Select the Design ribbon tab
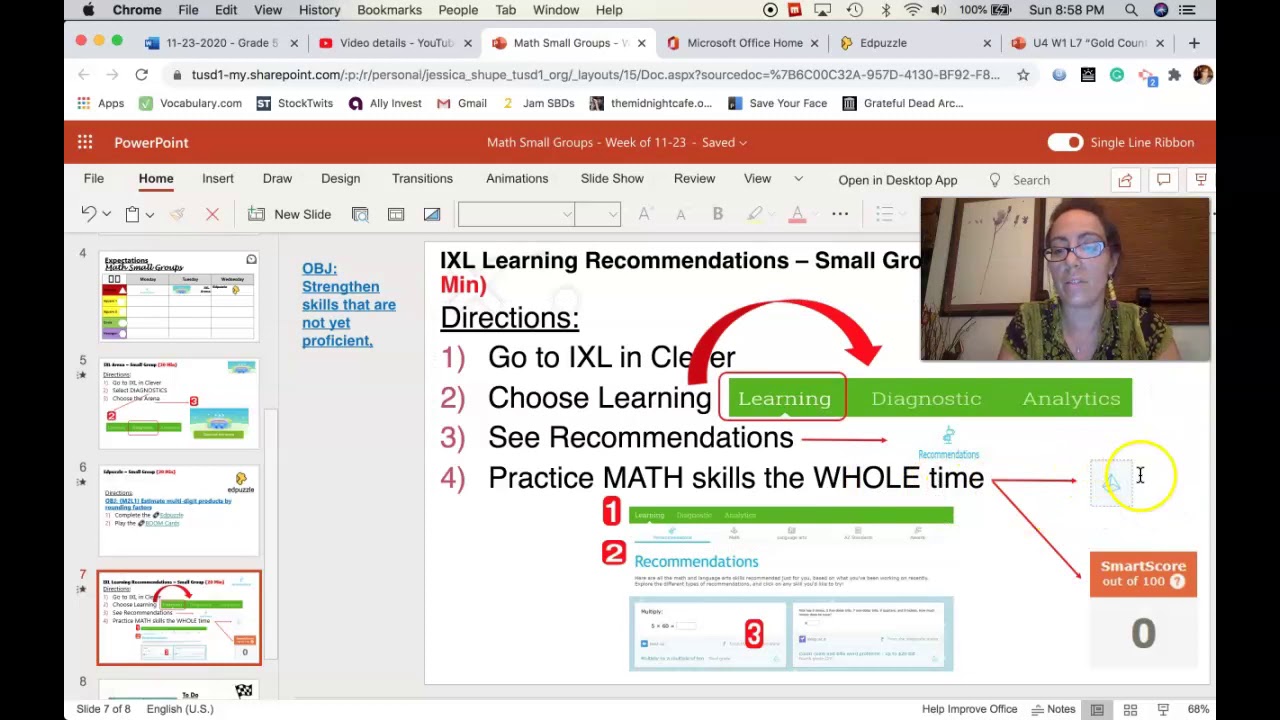The height and width of the screenshot is (720, 1280). [x=340, y=179]
